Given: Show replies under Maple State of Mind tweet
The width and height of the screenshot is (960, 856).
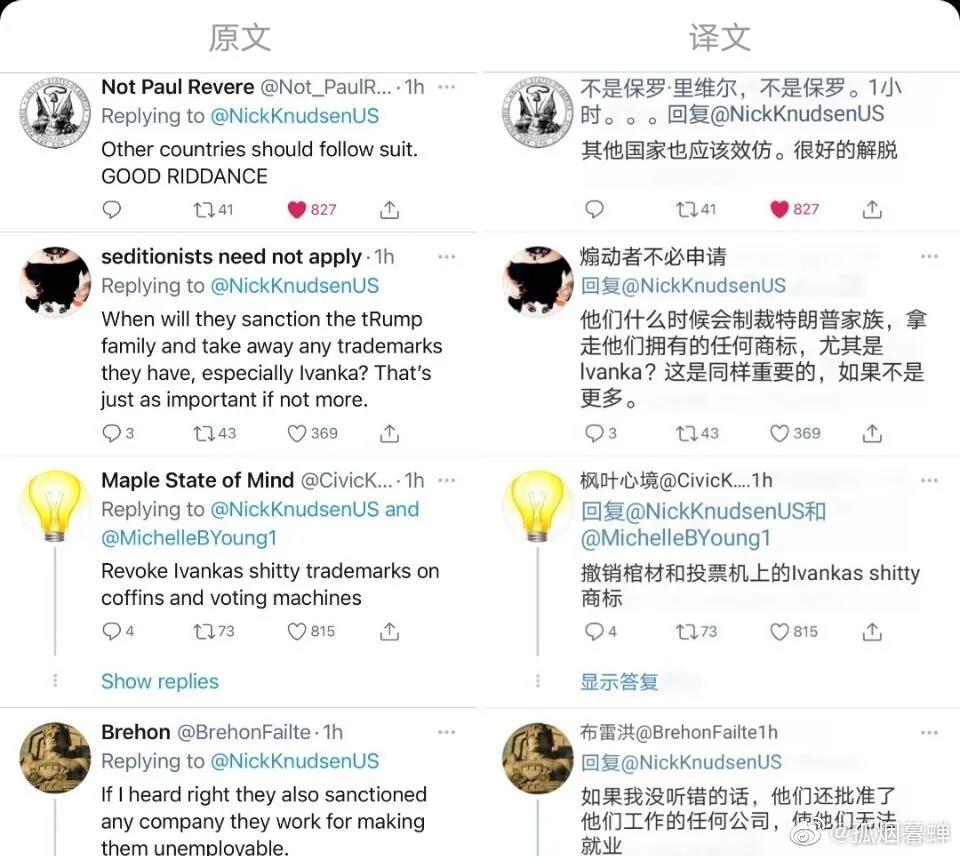Looking at the screenshot, I should tap(160, 681).
